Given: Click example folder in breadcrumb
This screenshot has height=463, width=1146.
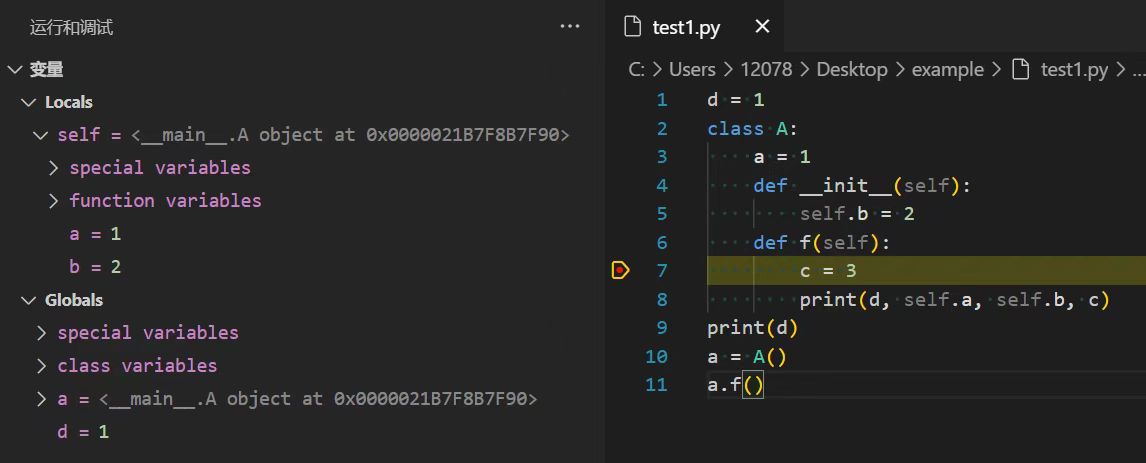Looking at the screenshot, I should 947,69.
